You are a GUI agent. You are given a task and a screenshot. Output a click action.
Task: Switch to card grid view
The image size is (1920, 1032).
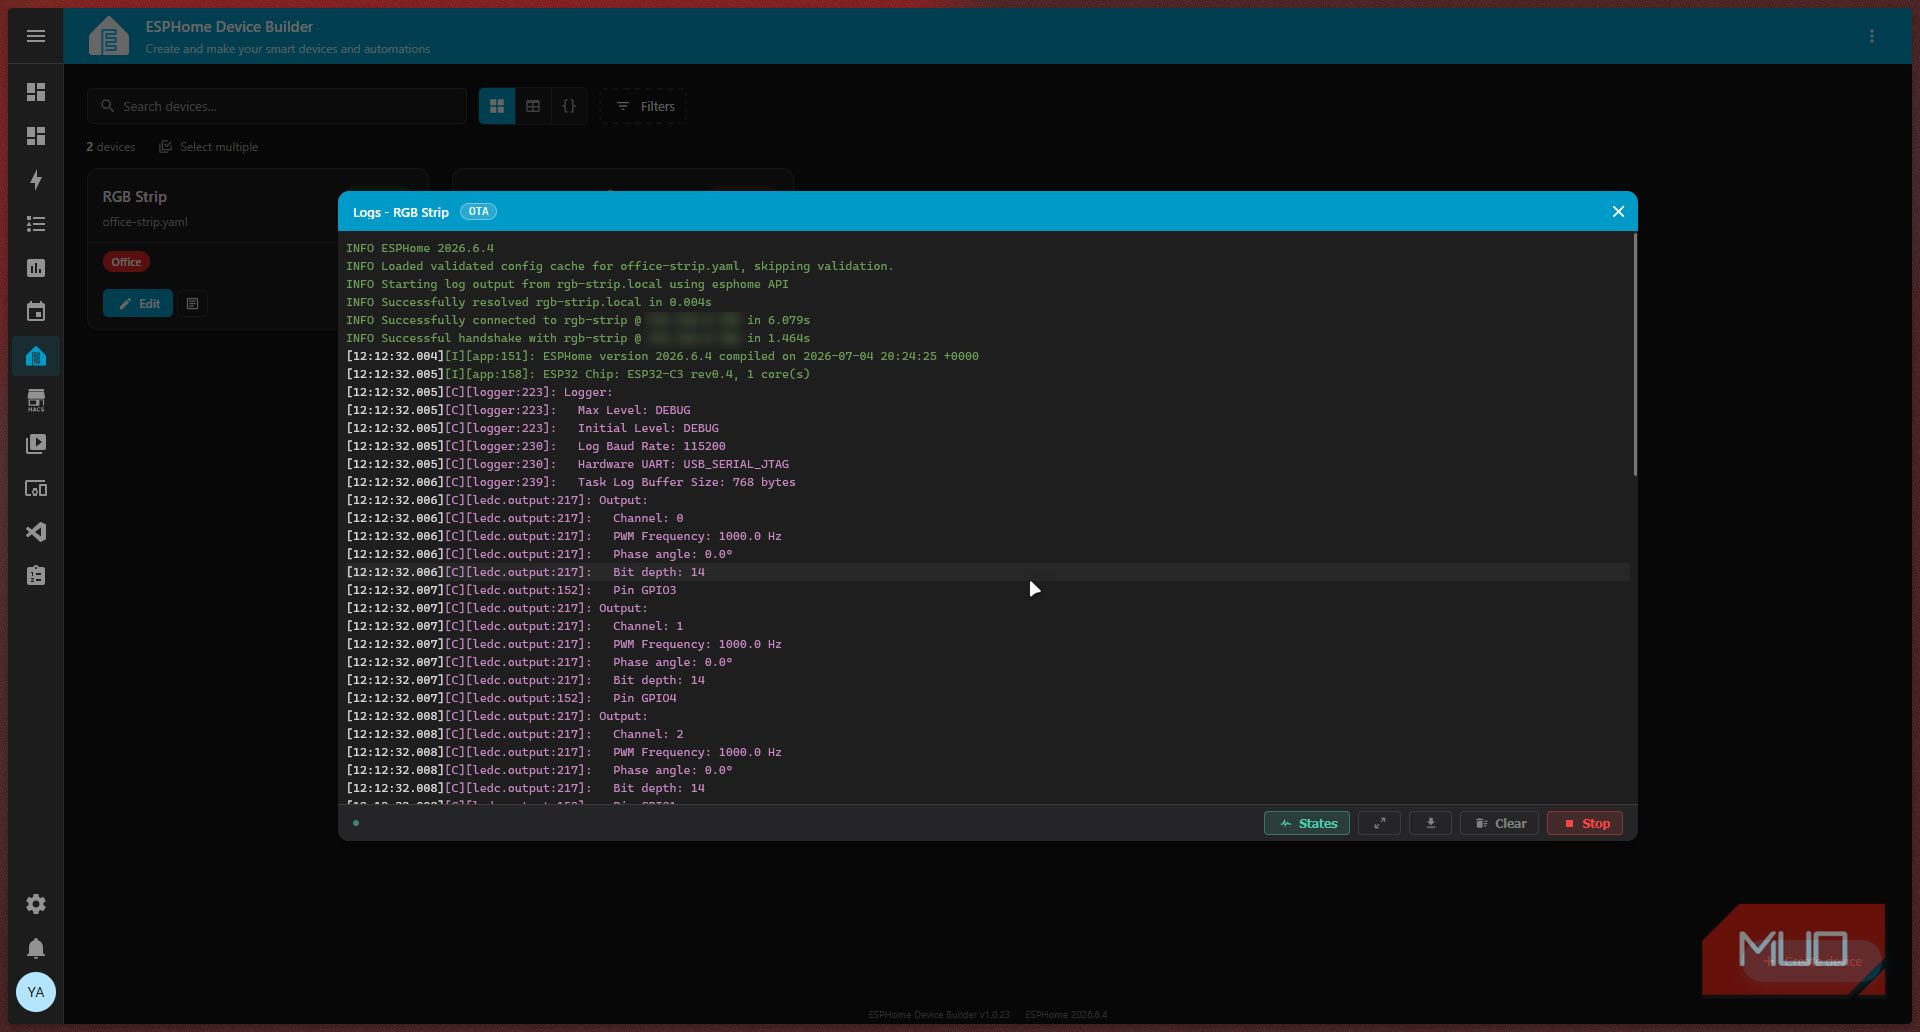tap(497, 106)
